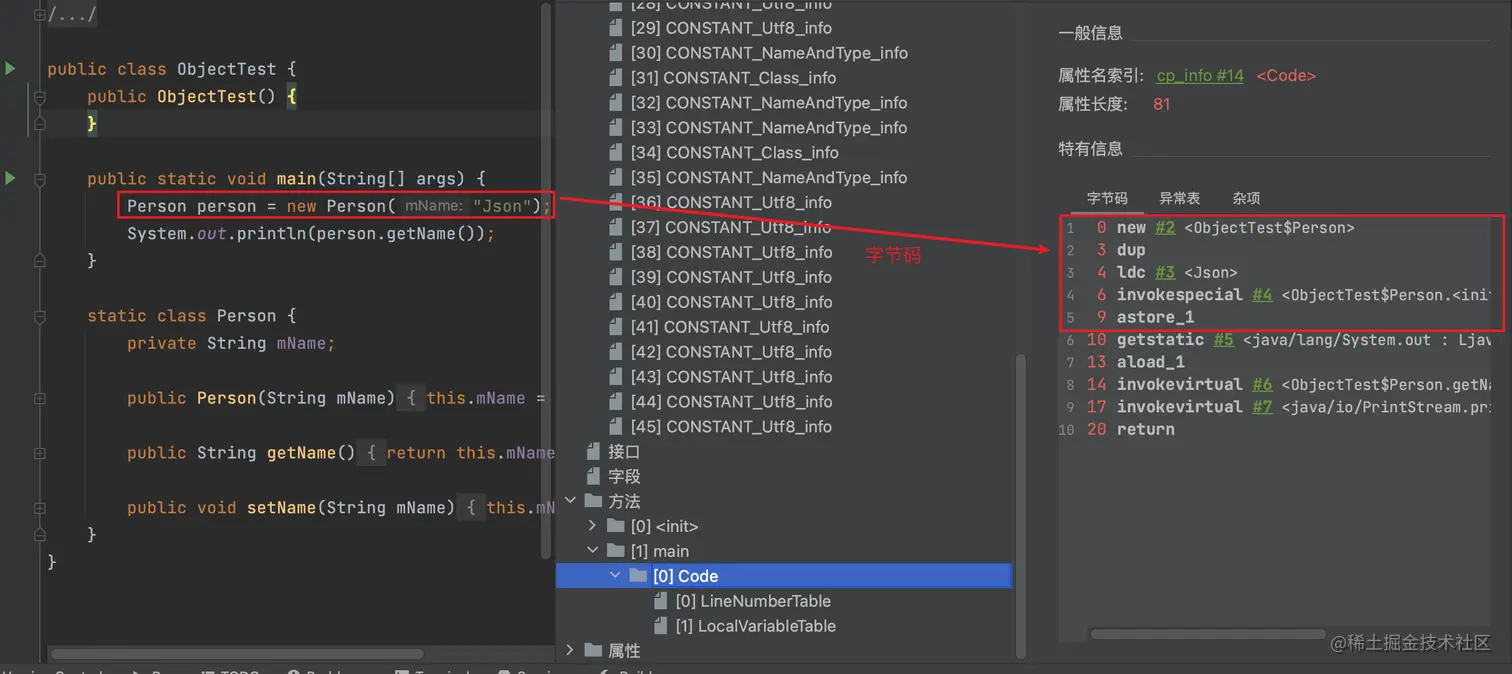
Task: Click the run icon next to ObjectTest class
Action: (x=8, y=68)
